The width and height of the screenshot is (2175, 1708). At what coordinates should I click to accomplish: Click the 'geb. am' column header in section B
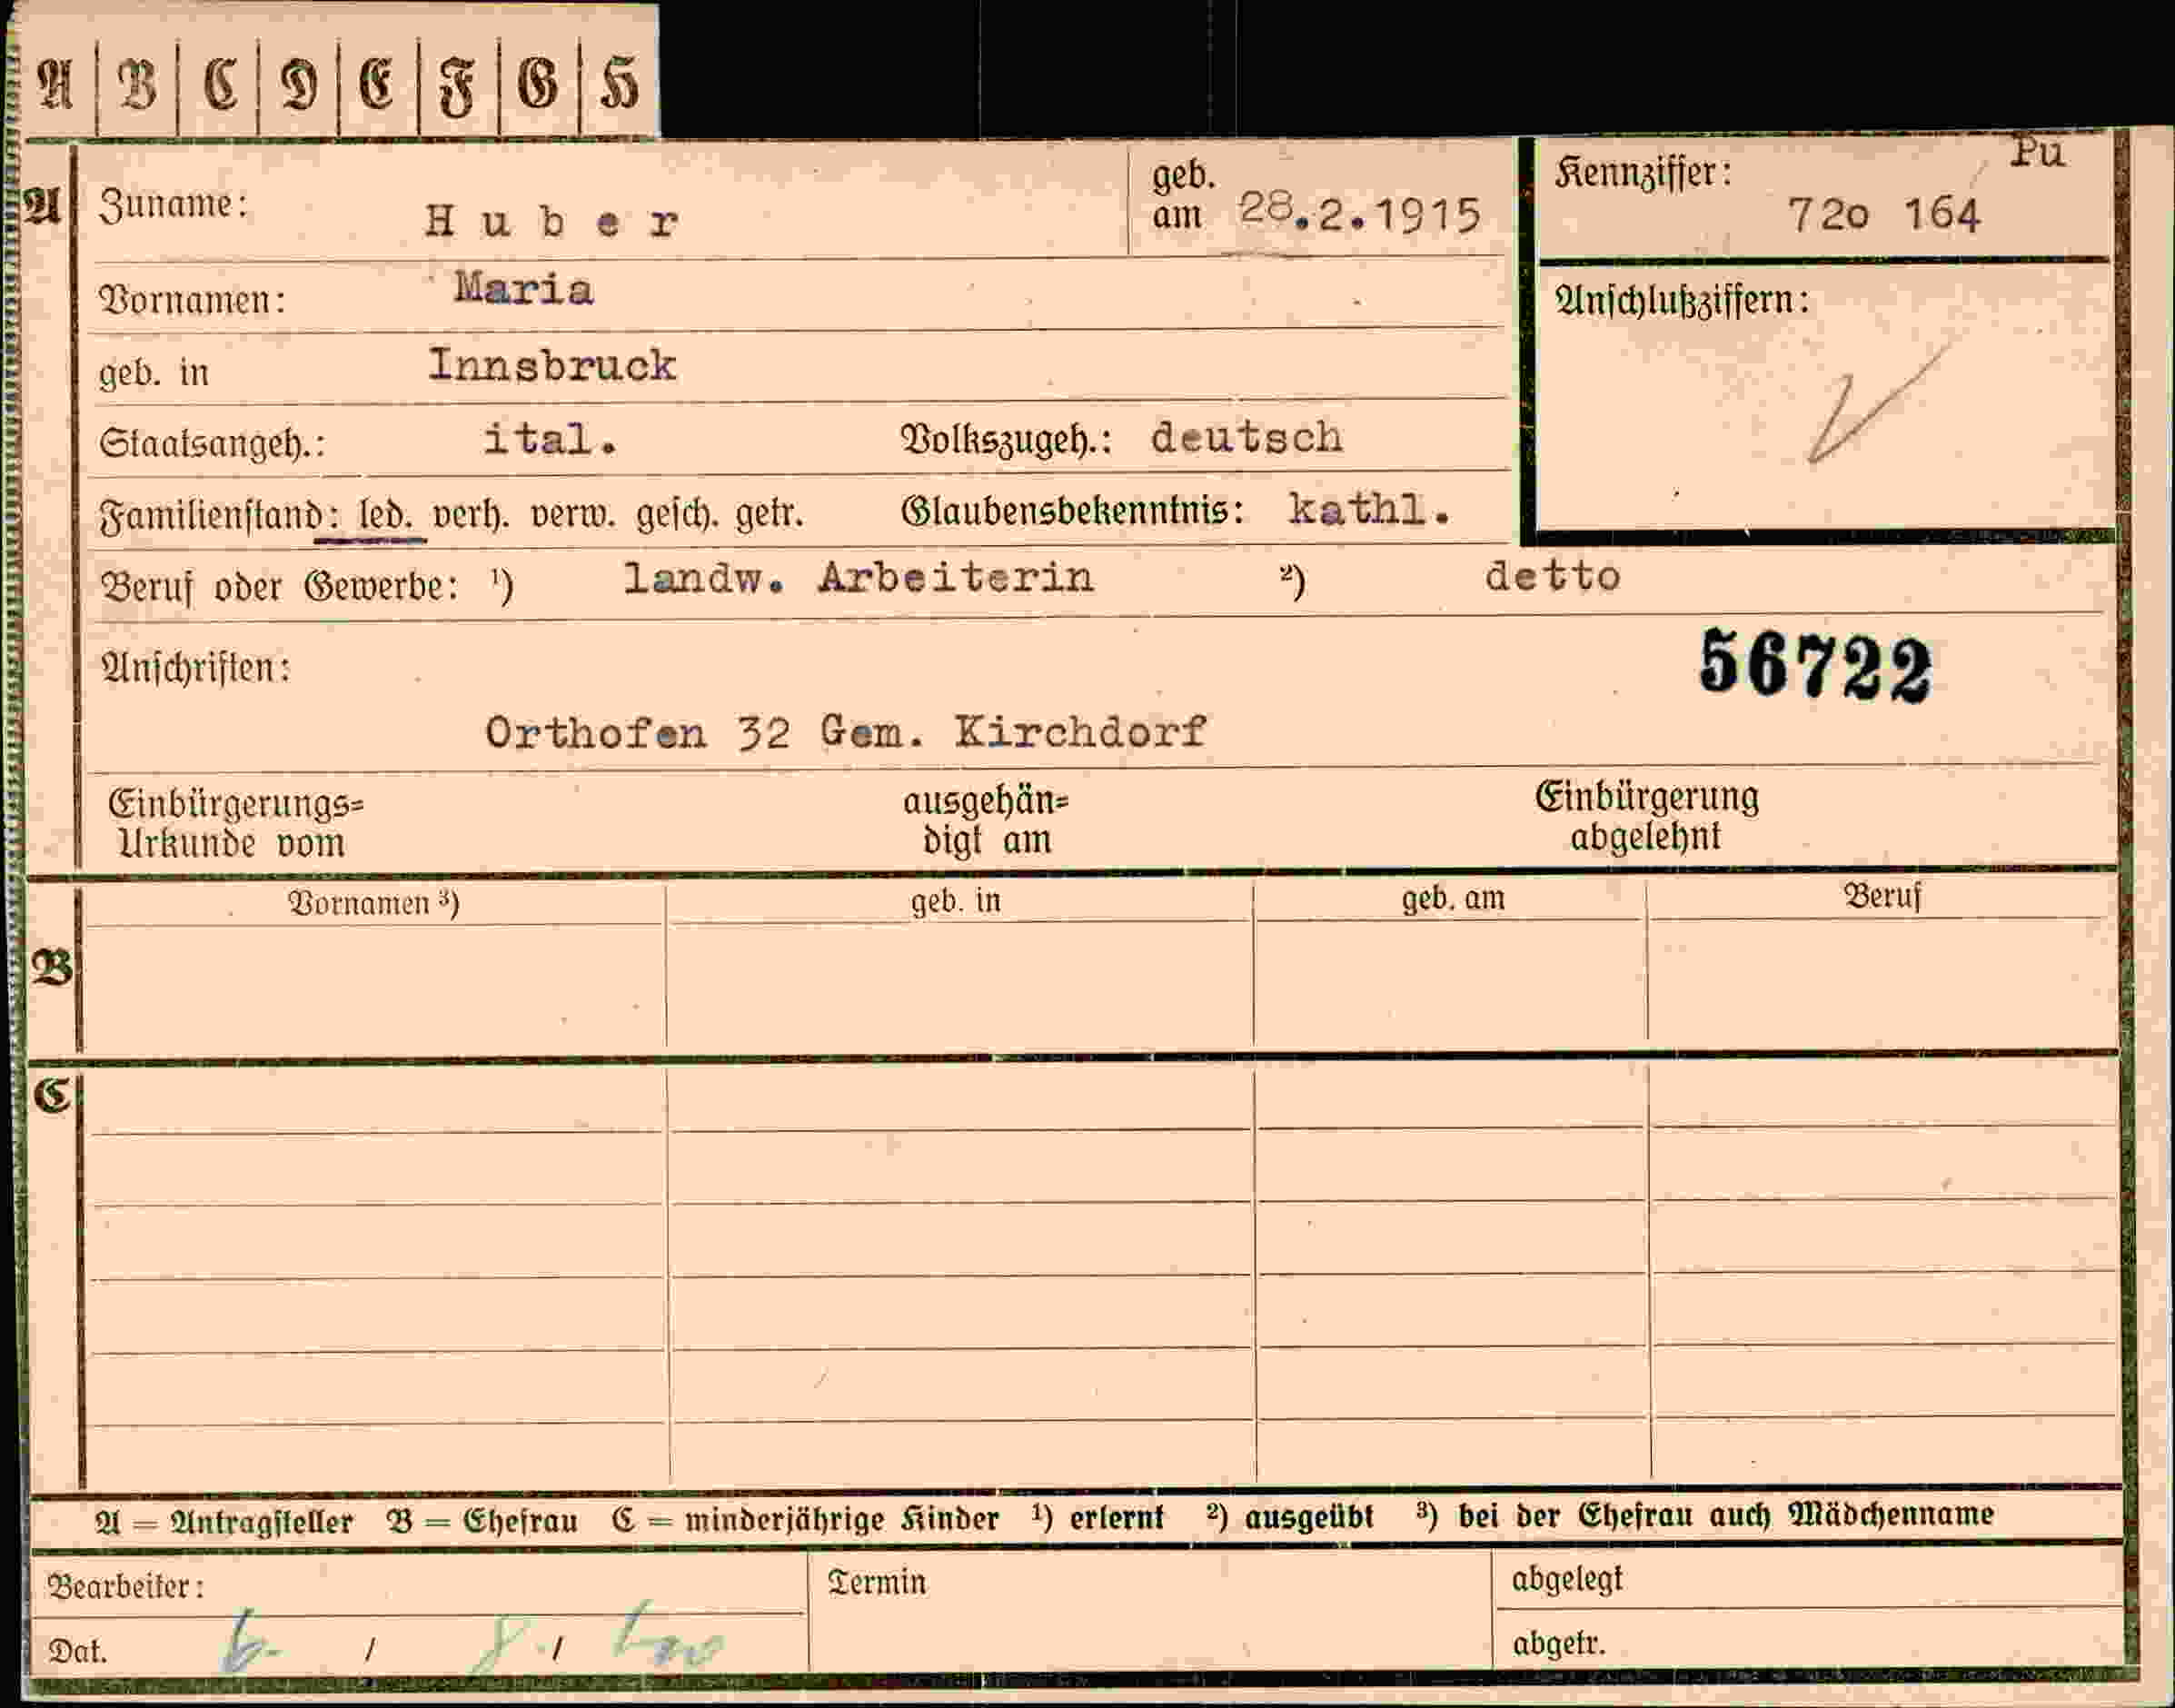coord(1453,900)
